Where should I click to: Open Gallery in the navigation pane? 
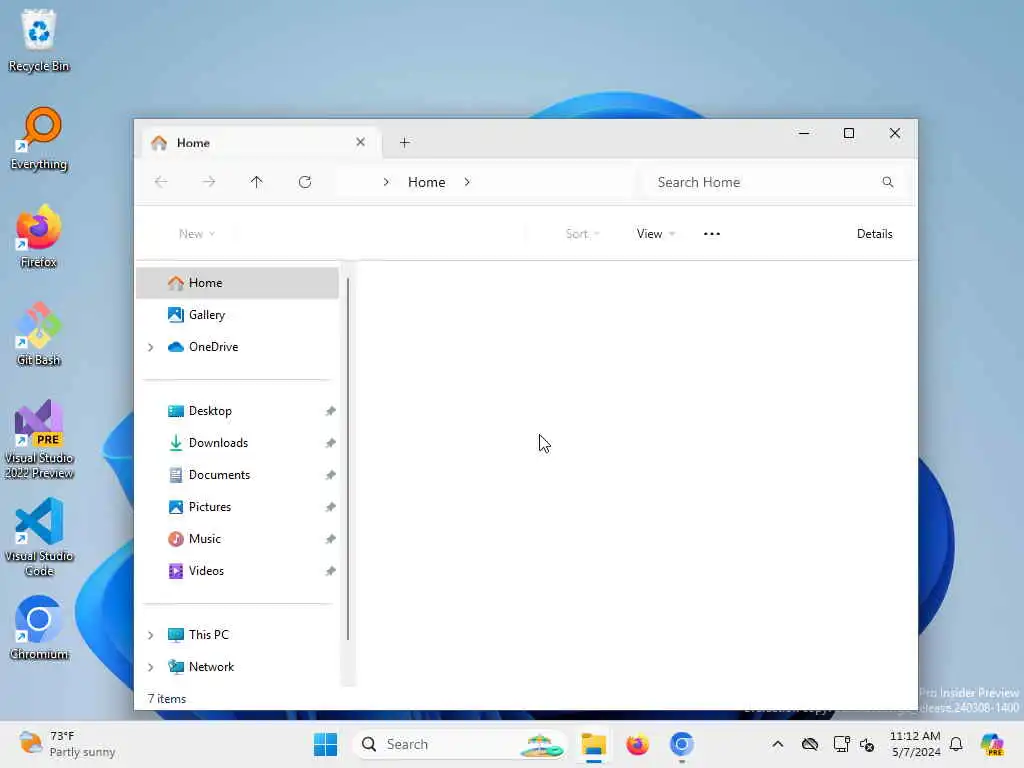point(238,315)
